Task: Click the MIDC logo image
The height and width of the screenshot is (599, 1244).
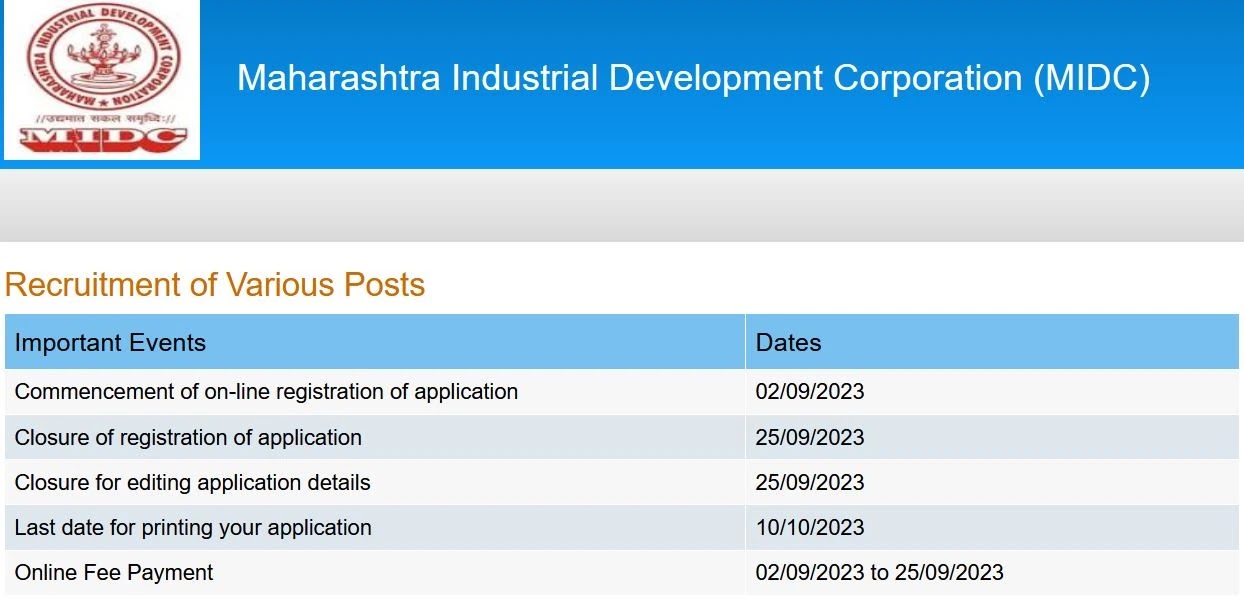Action: click(x=102, y=80)
